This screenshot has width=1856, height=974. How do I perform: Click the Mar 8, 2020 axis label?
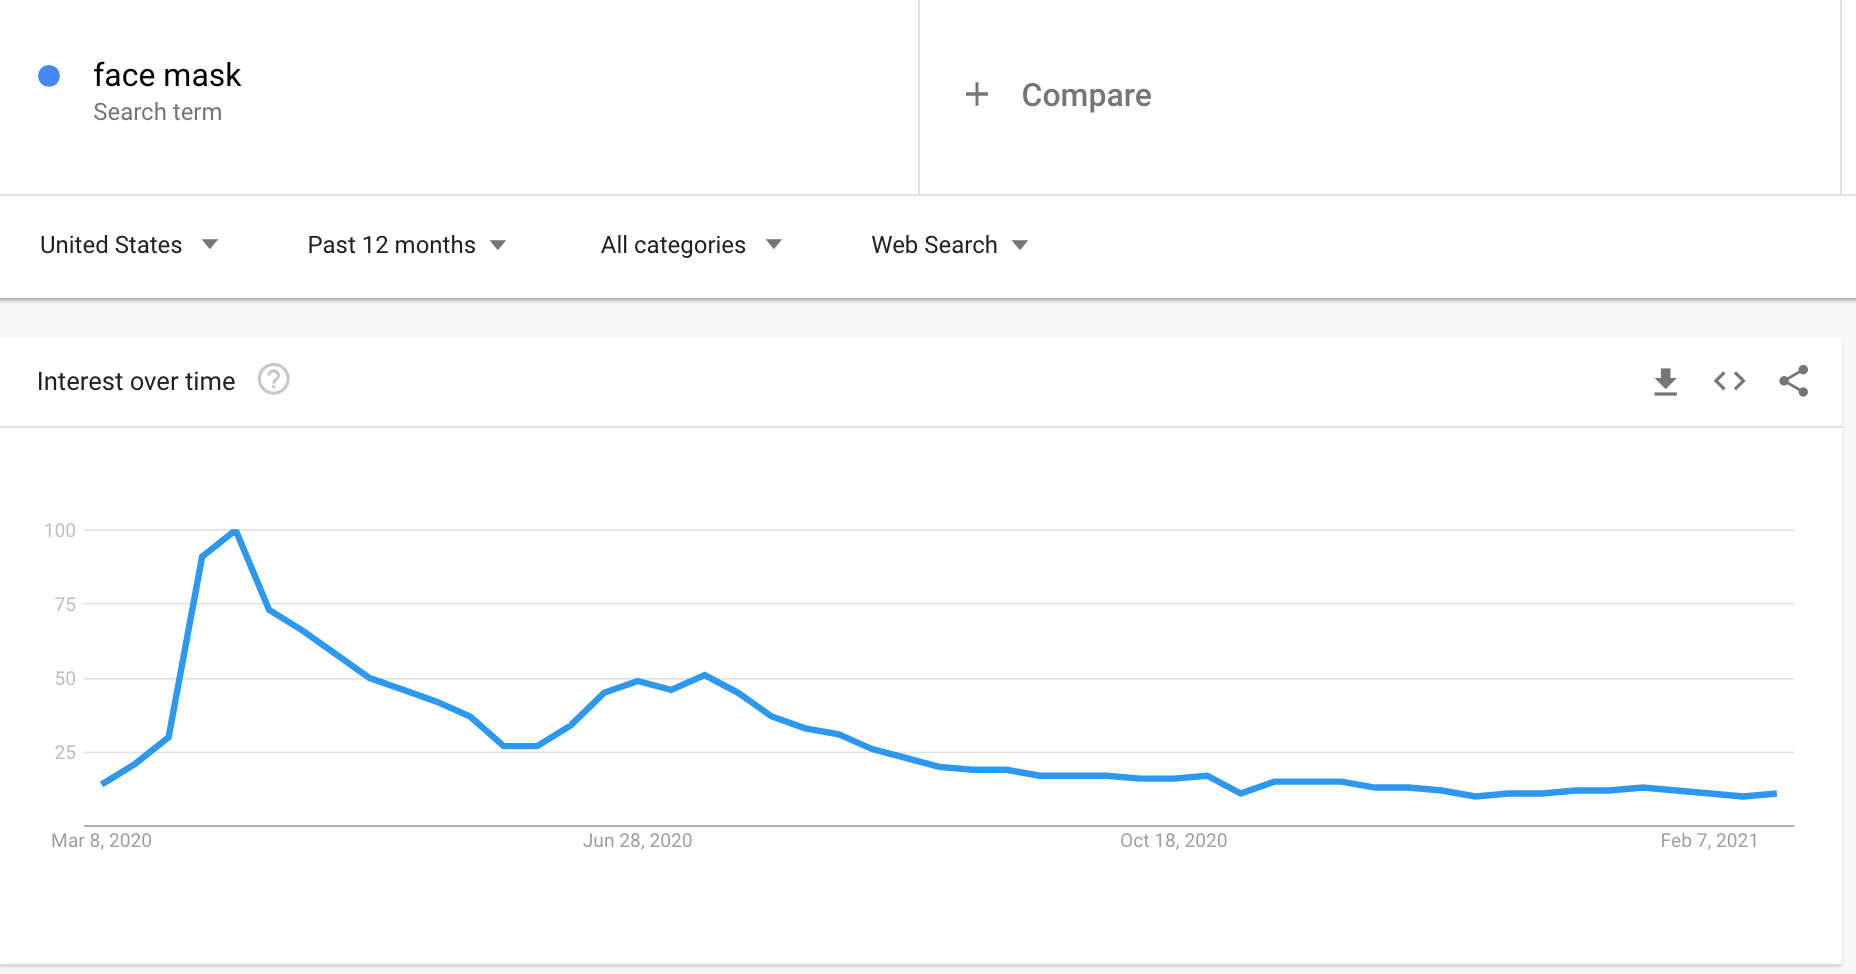101,840
